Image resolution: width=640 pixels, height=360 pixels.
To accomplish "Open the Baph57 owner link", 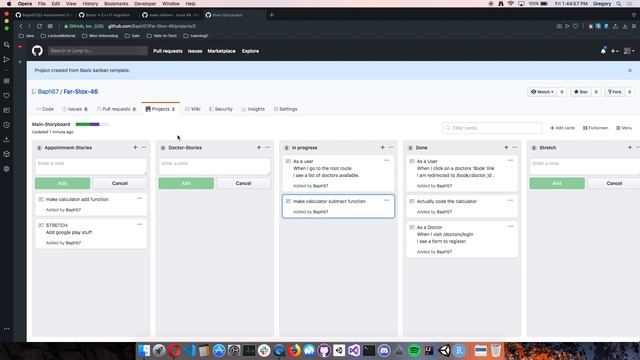I will (x=48, y=91).
